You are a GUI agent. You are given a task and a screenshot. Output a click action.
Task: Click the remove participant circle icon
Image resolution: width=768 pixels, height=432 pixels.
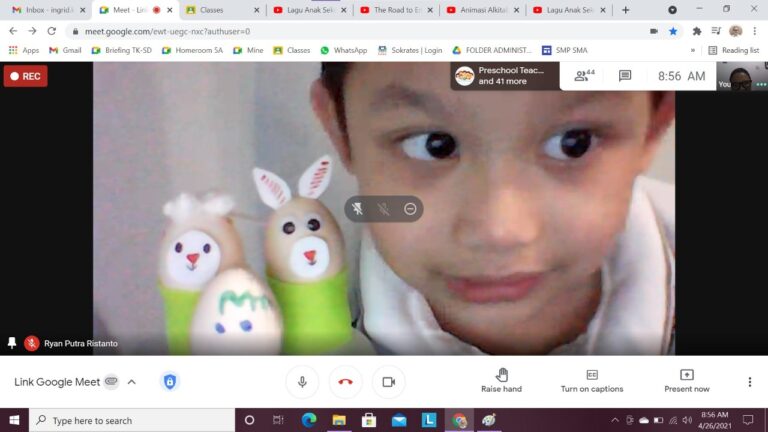coord(410,209)
